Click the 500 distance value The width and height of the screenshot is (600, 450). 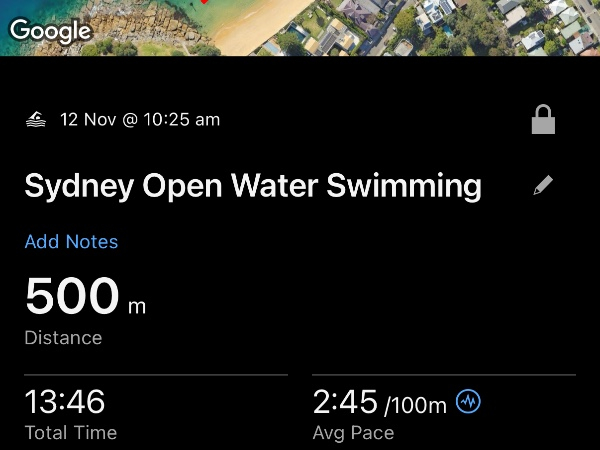72,296
